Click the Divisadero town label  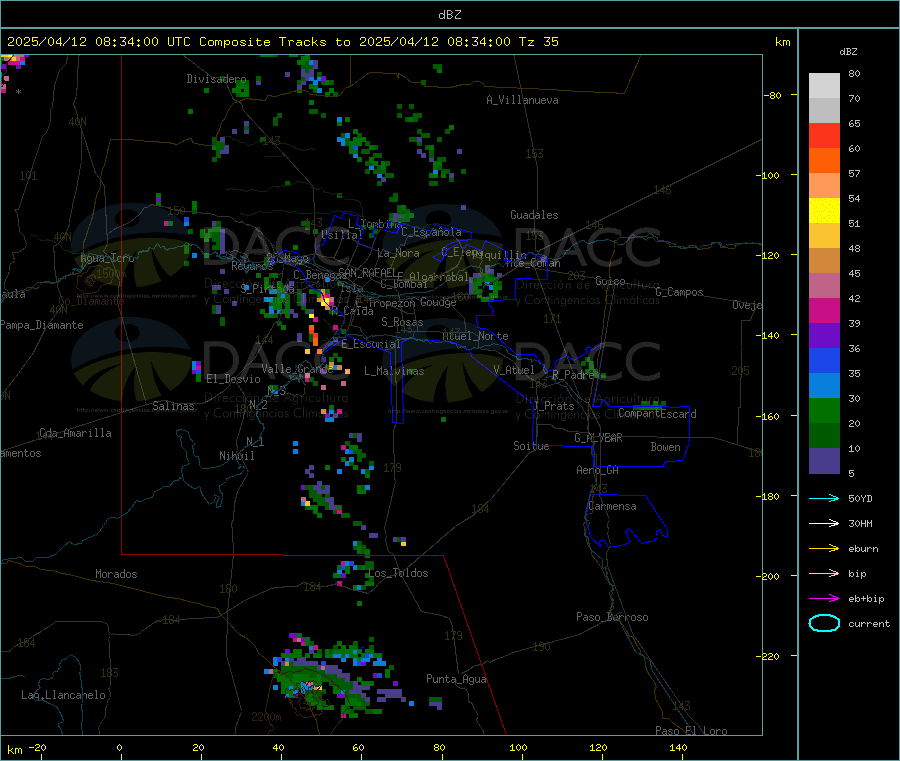(x=216, y=79)
